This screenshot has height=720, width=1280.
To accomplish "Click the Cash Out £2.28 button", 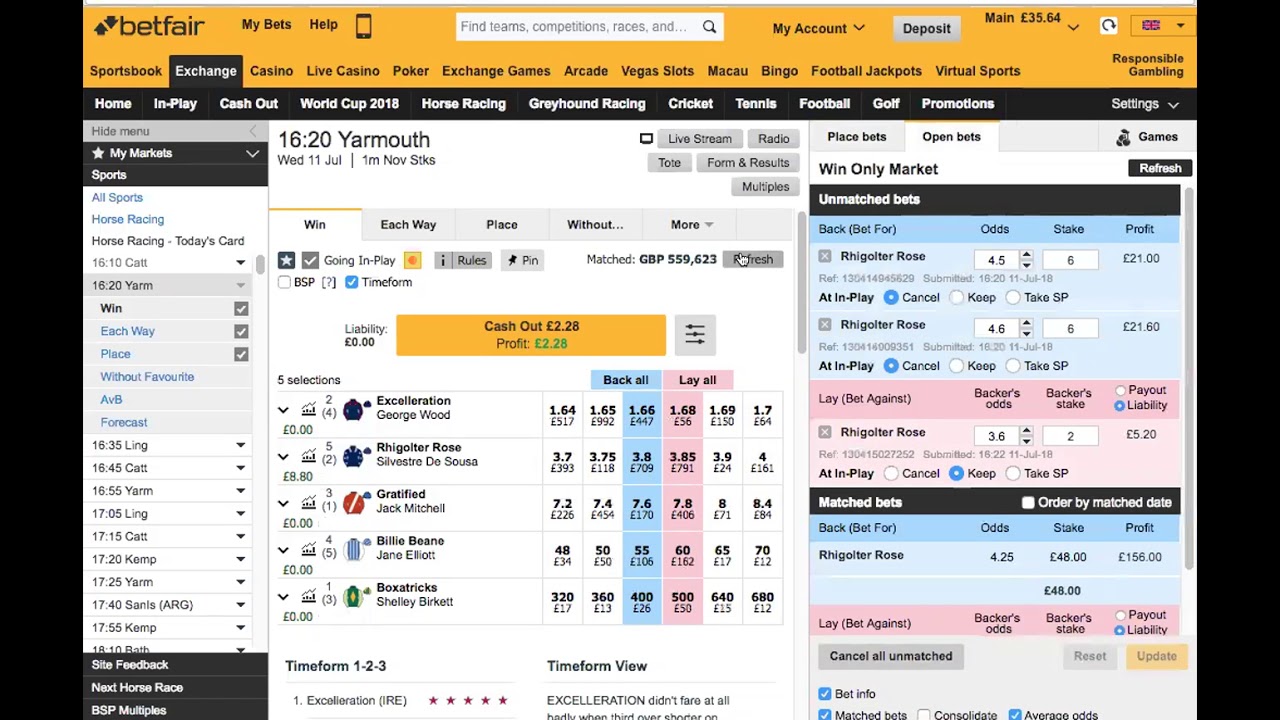I will click(531, 335).
